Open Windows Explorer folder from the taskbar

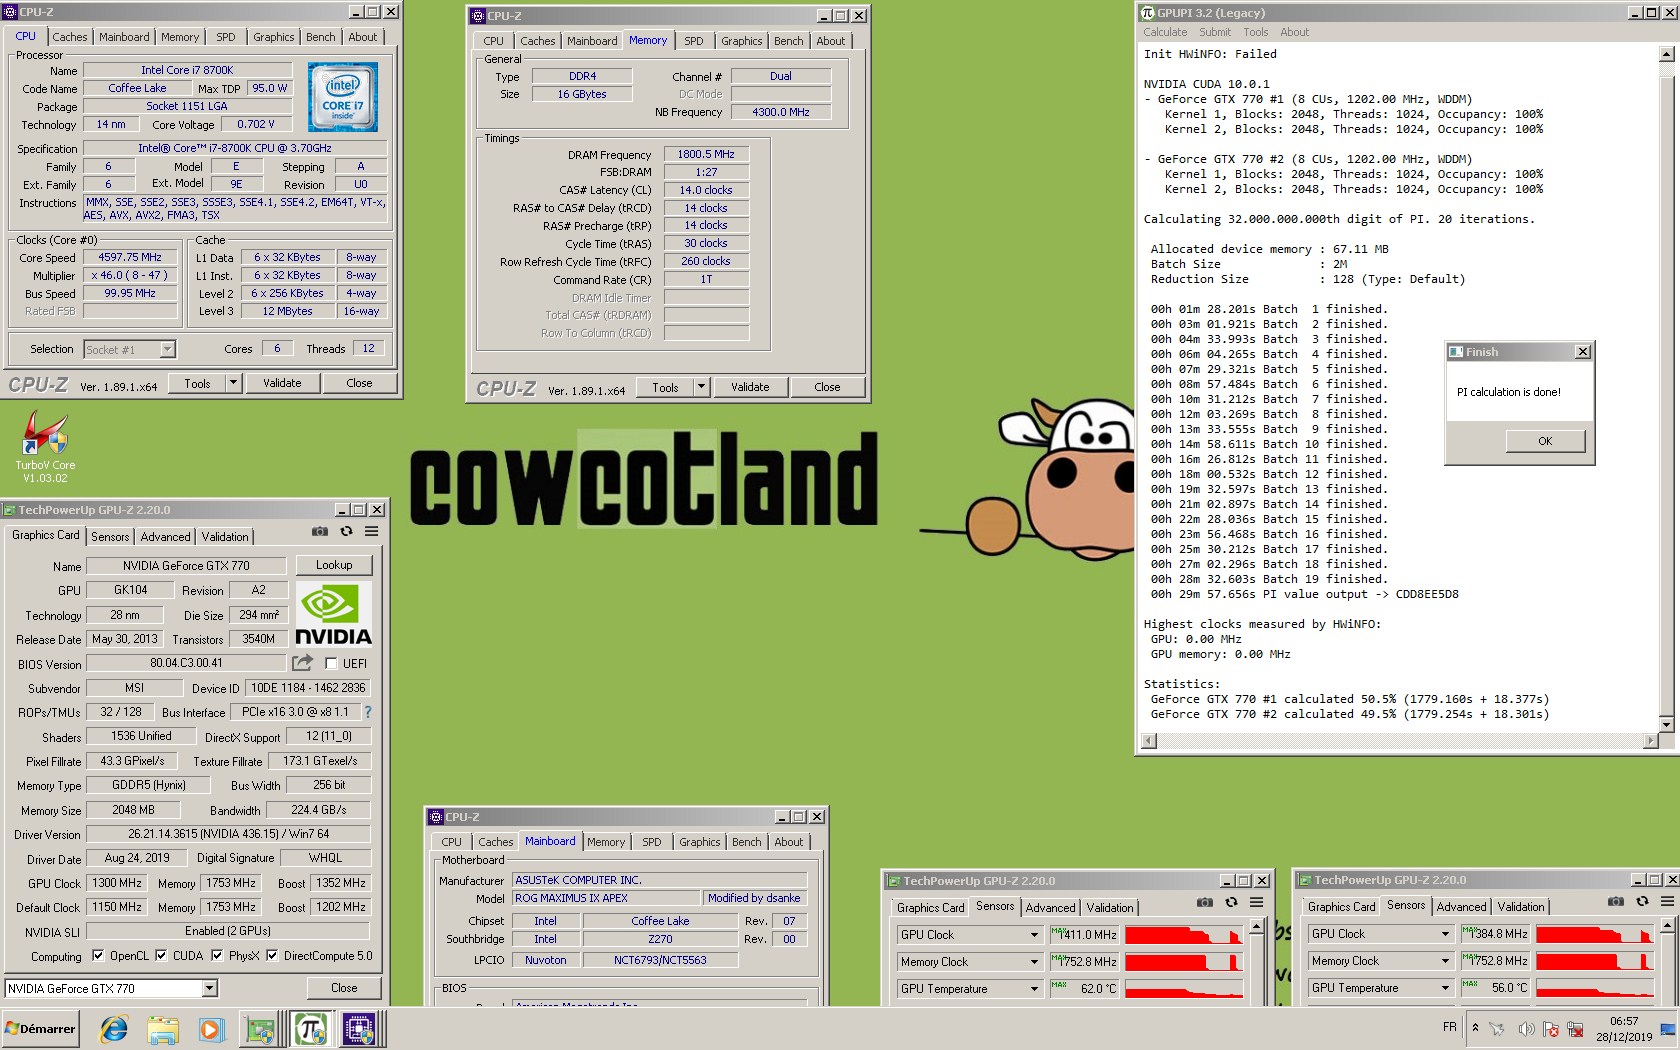pyautogui.click(x=162, y=1029)
